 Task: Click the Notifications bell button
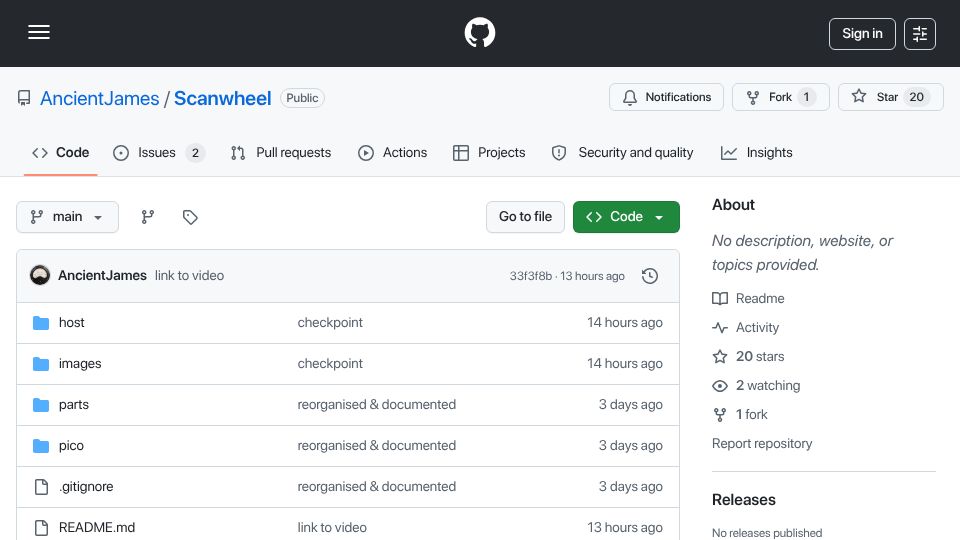pyautogui.click(x=666, y=97)
